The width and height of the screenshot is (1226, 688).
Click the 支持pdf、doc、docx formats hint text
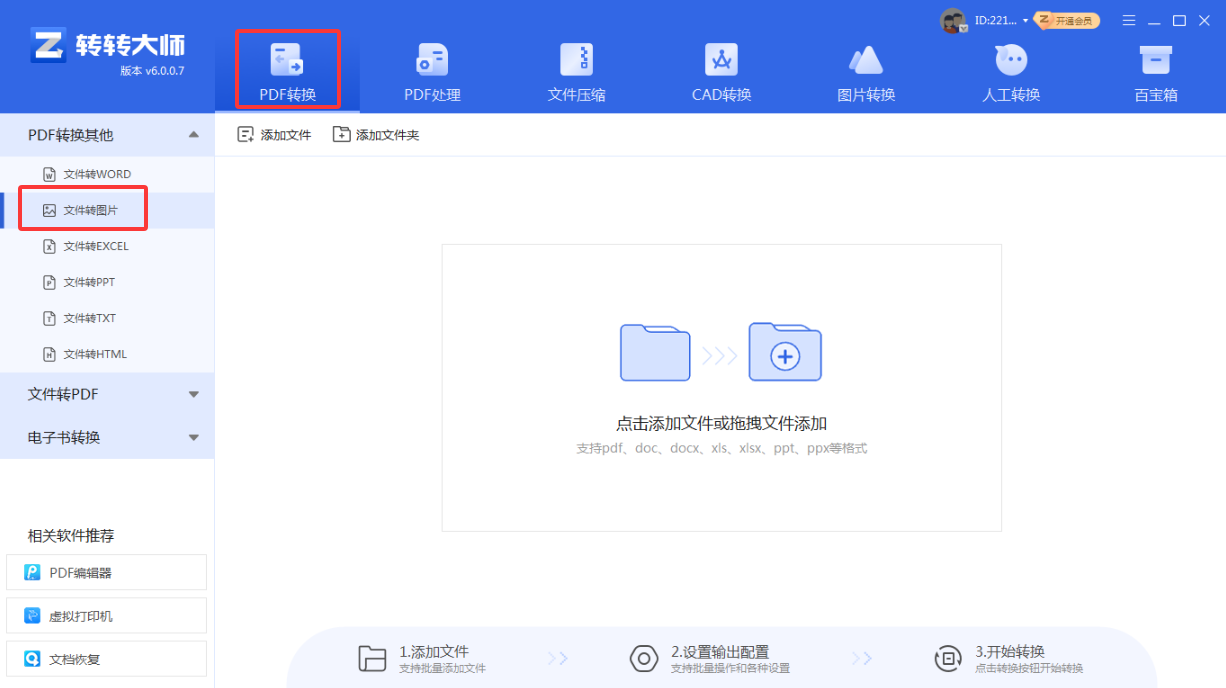[721, 448]
